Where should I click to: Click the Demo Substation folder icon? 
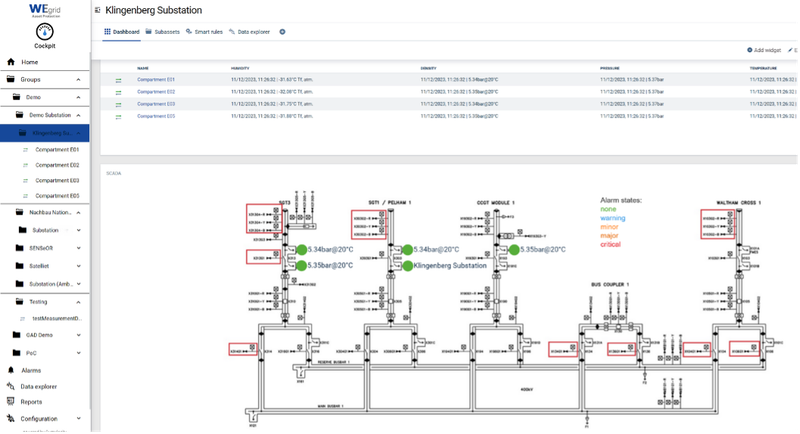tap(19, 115)
